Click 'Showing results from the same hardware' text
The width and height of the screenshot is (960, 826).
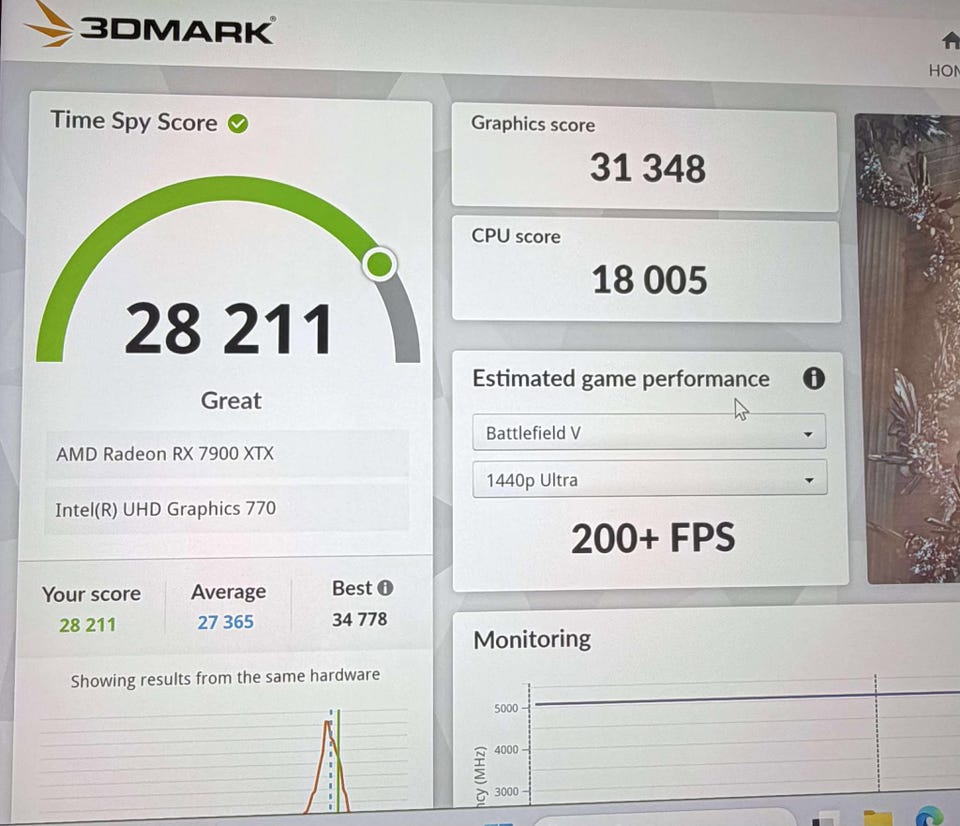[x=225, y=678]
